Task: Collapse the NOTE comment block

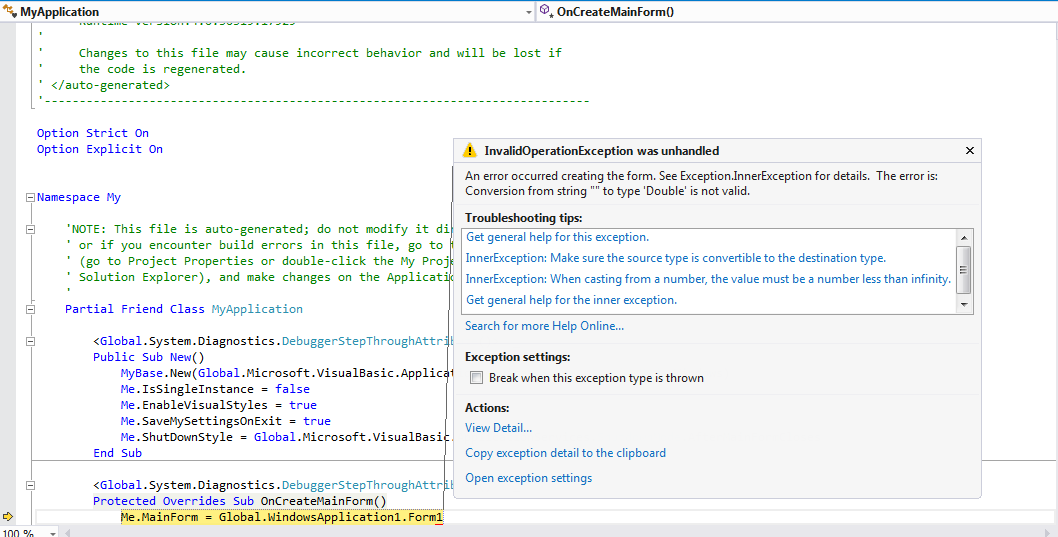Action: [x=31, y=229]
